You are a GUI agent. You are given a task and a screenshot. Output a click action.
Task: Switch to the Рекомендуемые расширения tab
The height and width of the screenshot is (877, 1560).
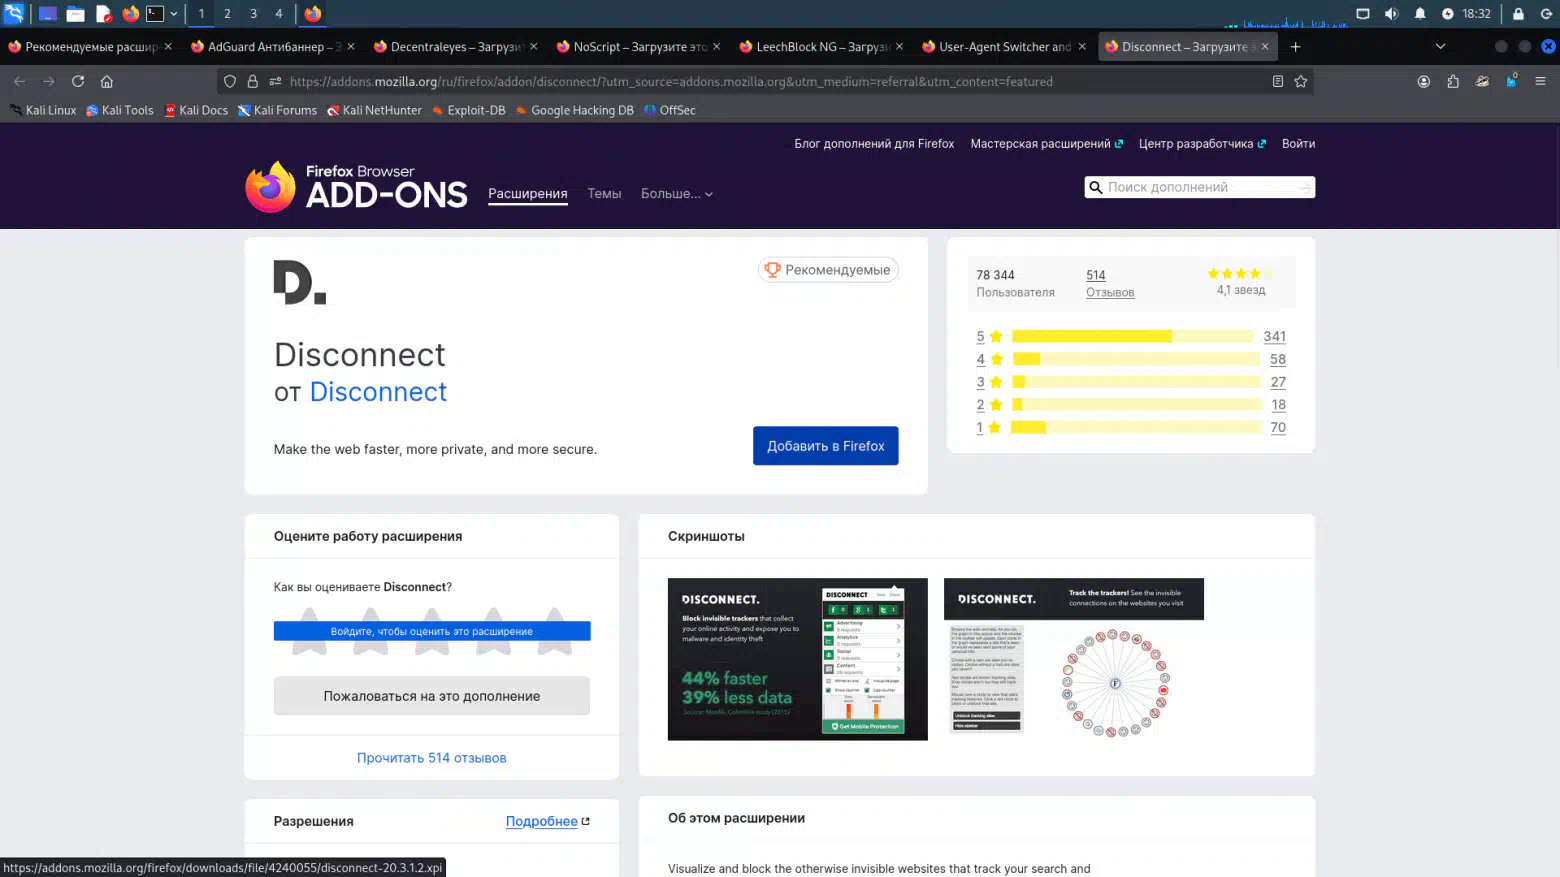click(91, 47)
